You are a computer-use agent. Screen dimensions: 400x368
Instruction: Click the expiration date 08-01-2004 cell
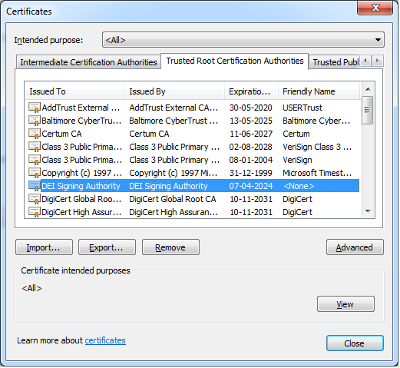251,160
